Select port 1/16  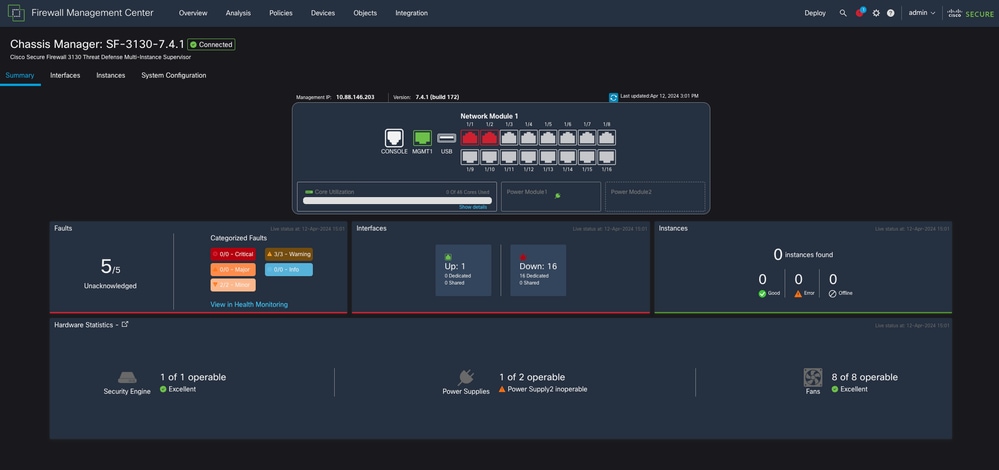pos(607,157)
